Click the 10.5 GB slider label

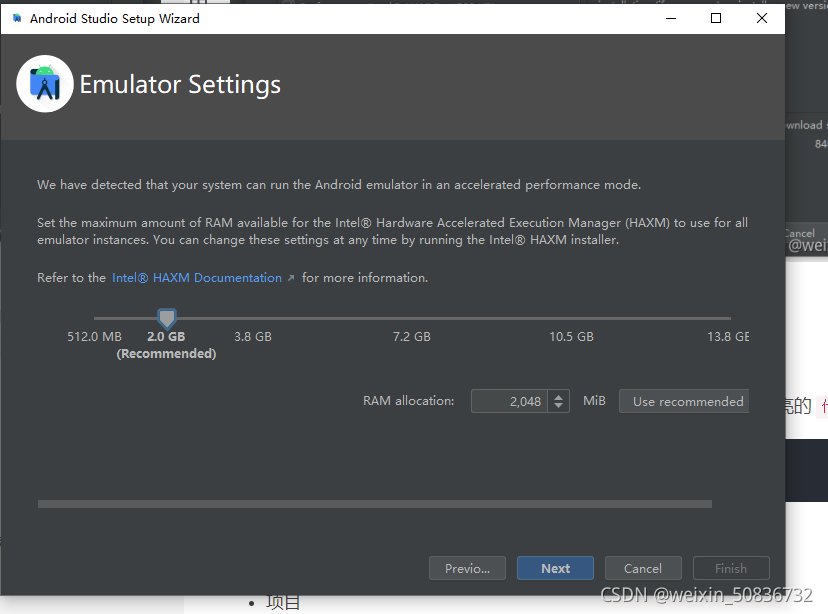pyautogui.click(x=571, y=337)
